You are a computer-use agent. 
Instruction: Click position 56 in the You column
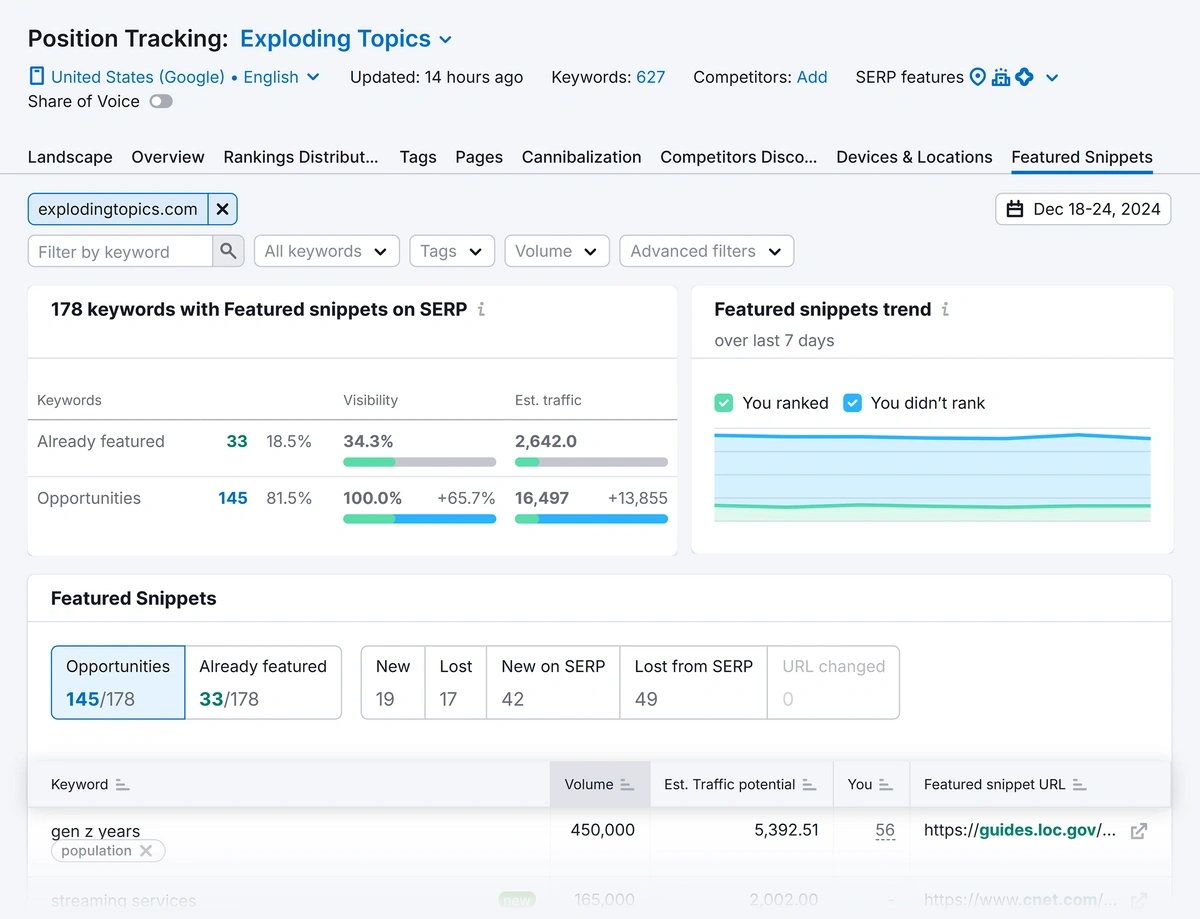pos(885,830)
